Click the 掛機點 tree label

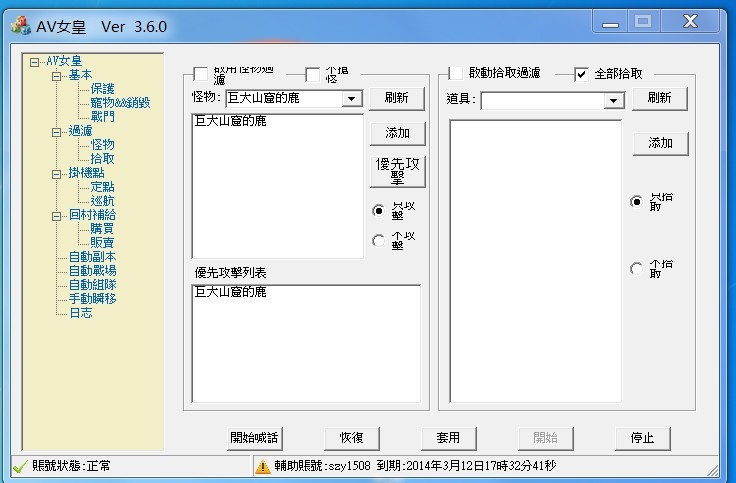click(x=86, y=173)
